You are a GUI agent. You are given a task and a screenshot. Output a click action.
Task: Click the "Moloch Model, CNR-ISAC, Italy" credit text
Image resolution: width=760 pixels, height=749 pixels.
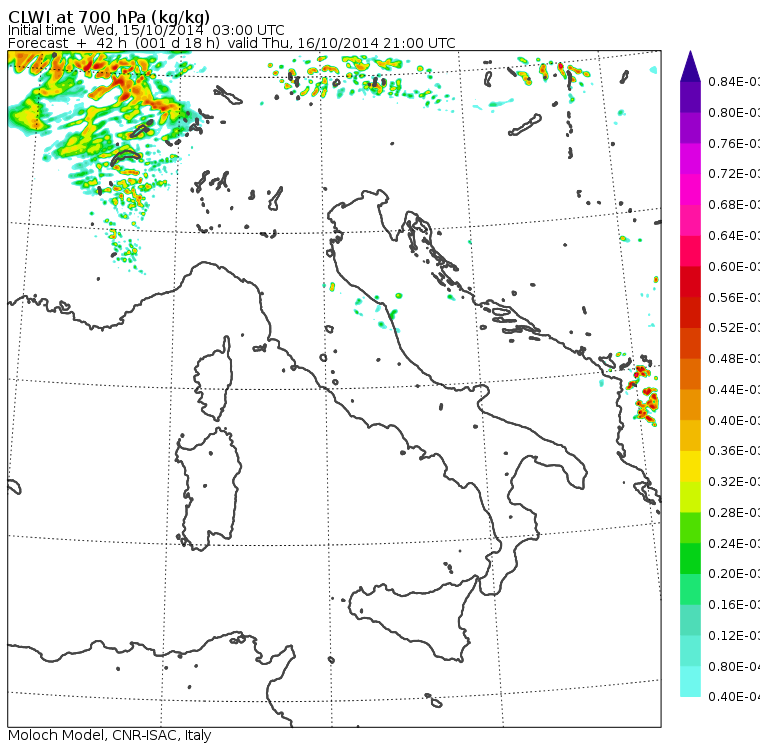coord(110,735)
